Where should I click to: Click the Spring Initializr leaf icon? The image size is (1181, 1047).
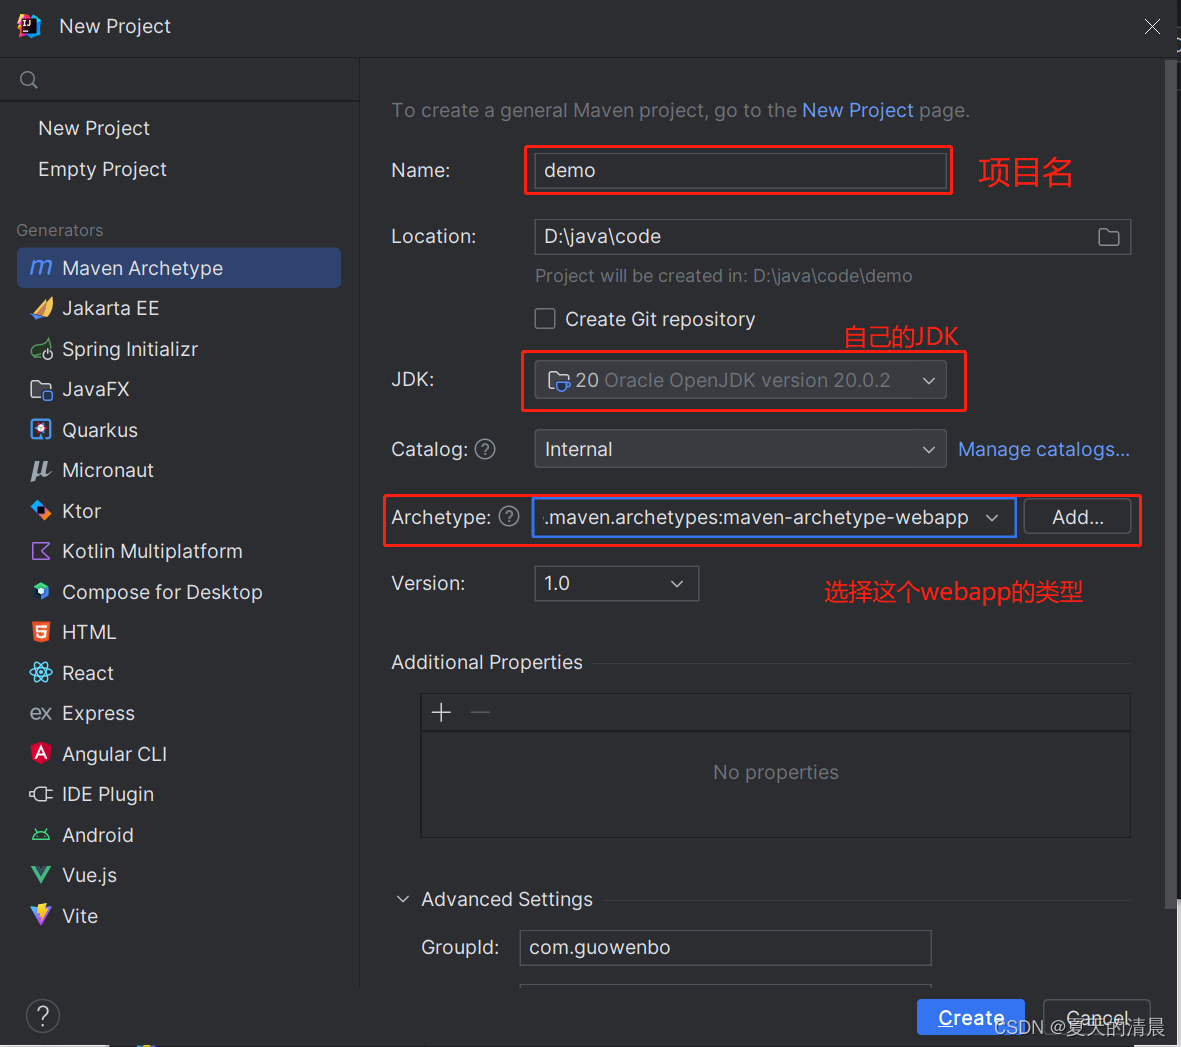pyautogui.click(x=41, y=349)
